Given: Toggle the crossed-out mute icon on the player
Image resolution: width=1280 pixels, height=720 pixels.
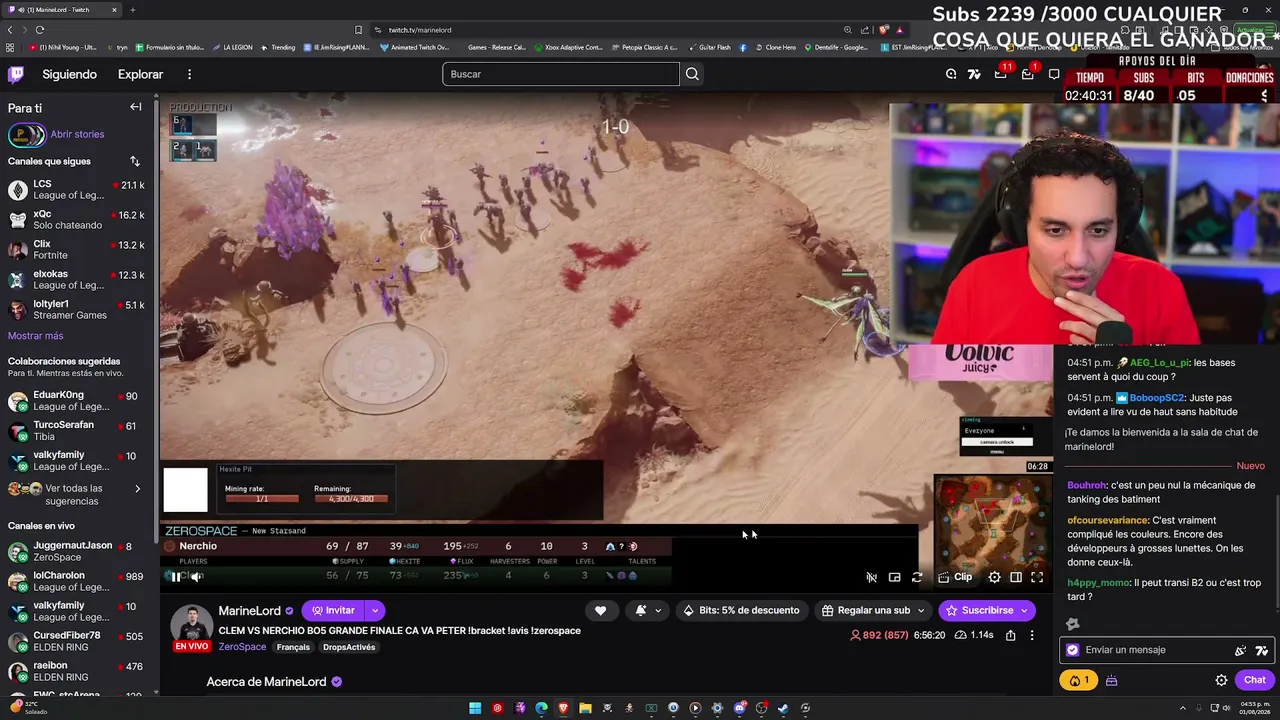Looking at the screenshot, I should coord(872,577).
